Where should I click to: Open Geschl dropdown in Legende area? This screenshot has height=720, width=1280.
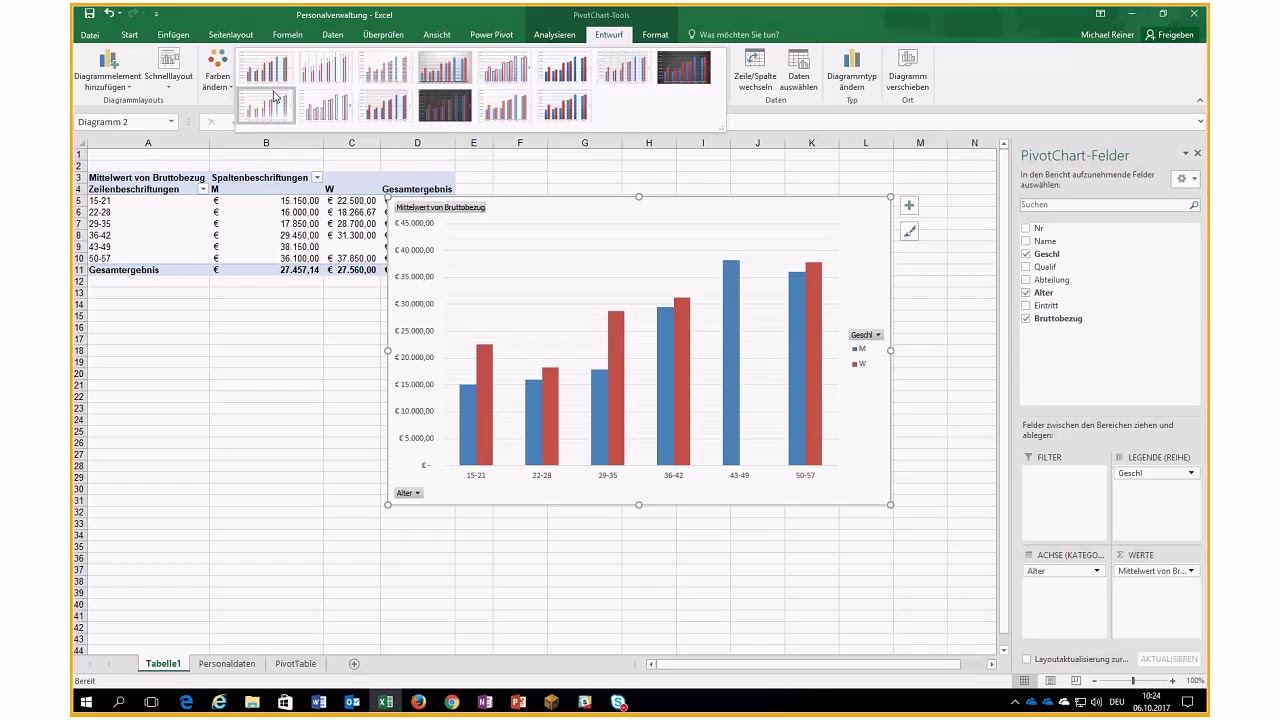pos(1190,473)
